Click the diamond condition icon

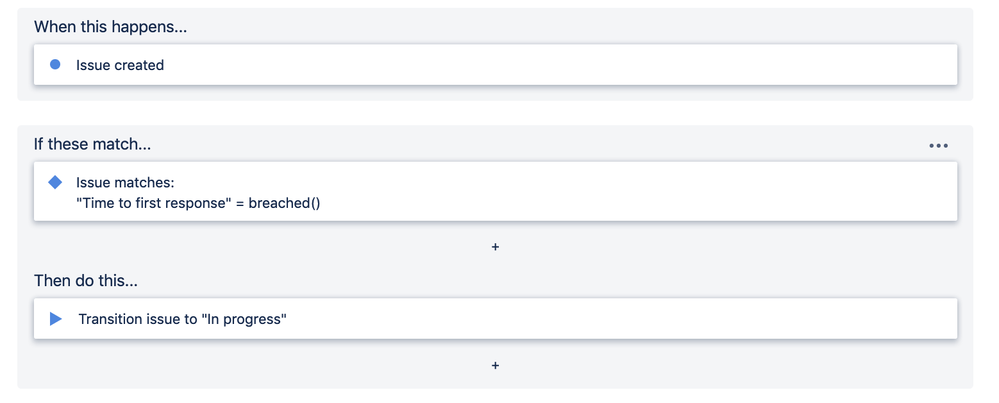pyautogui.click(x=56, y=182)
